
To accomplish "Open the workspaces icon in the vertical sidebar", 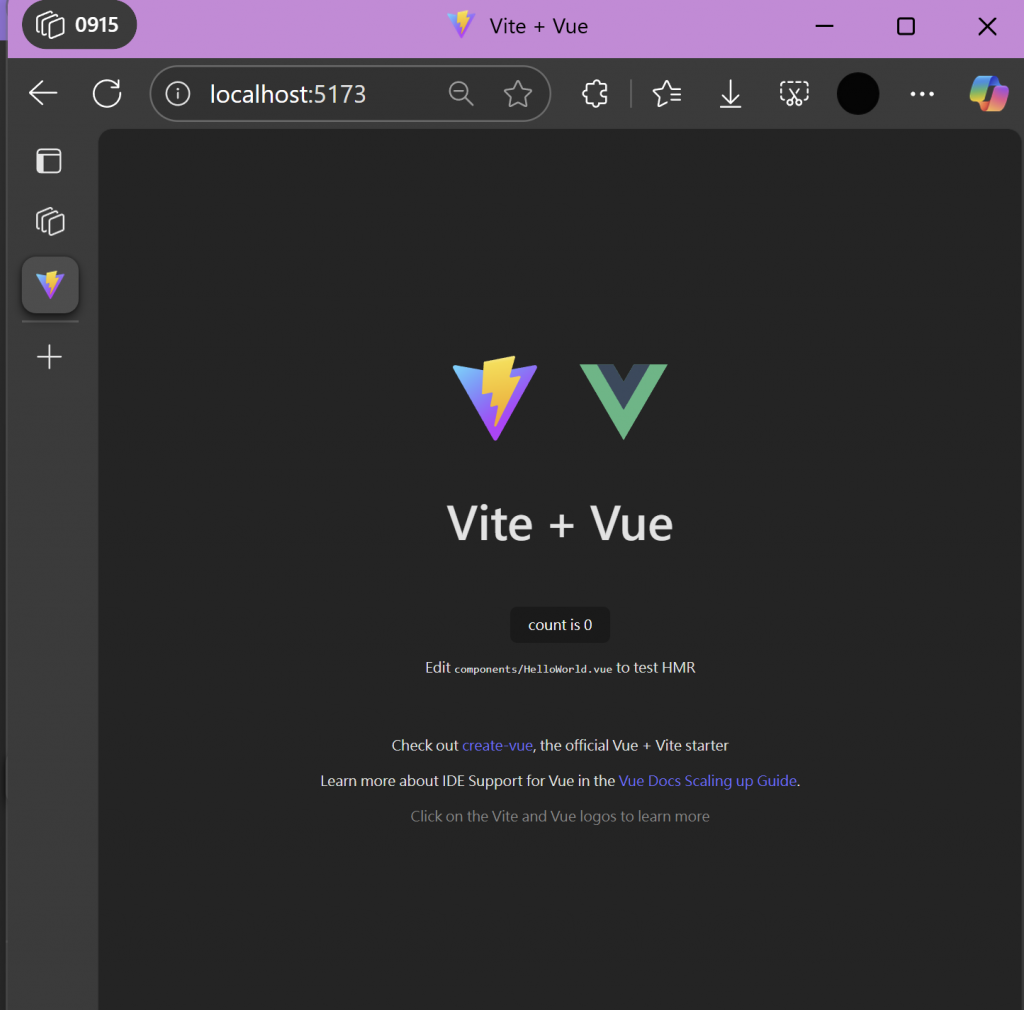I will pyautogui.click(x=50, y=221).
